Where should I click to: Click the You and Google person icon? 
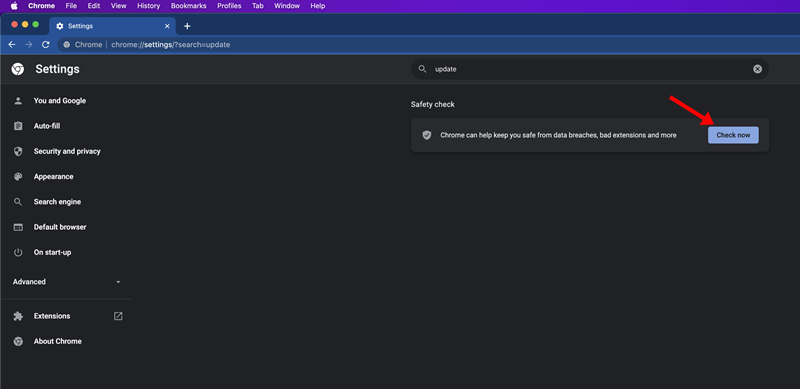tap(18, 101)
